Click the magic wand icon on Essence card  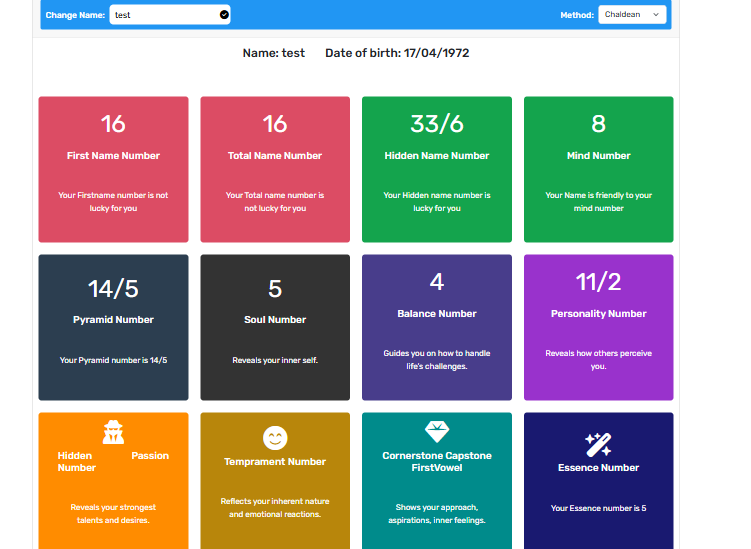[598, 444]
